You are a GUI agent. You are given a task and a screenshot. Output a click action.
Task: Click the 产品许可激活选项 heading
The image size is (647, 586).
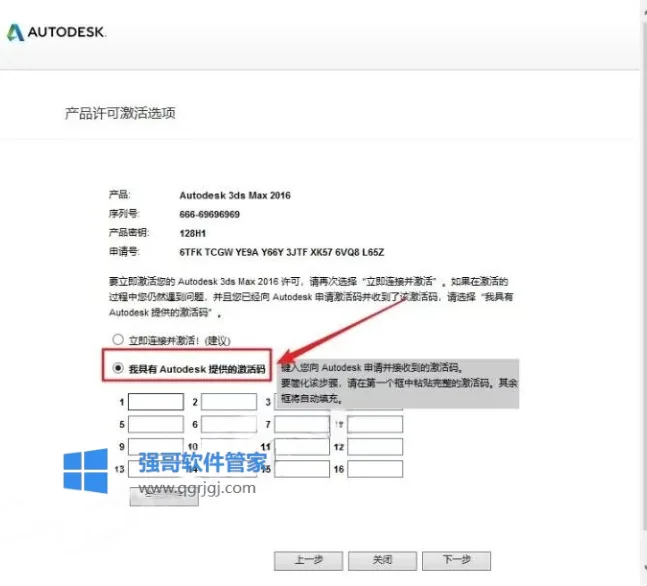tap(120, 113)
